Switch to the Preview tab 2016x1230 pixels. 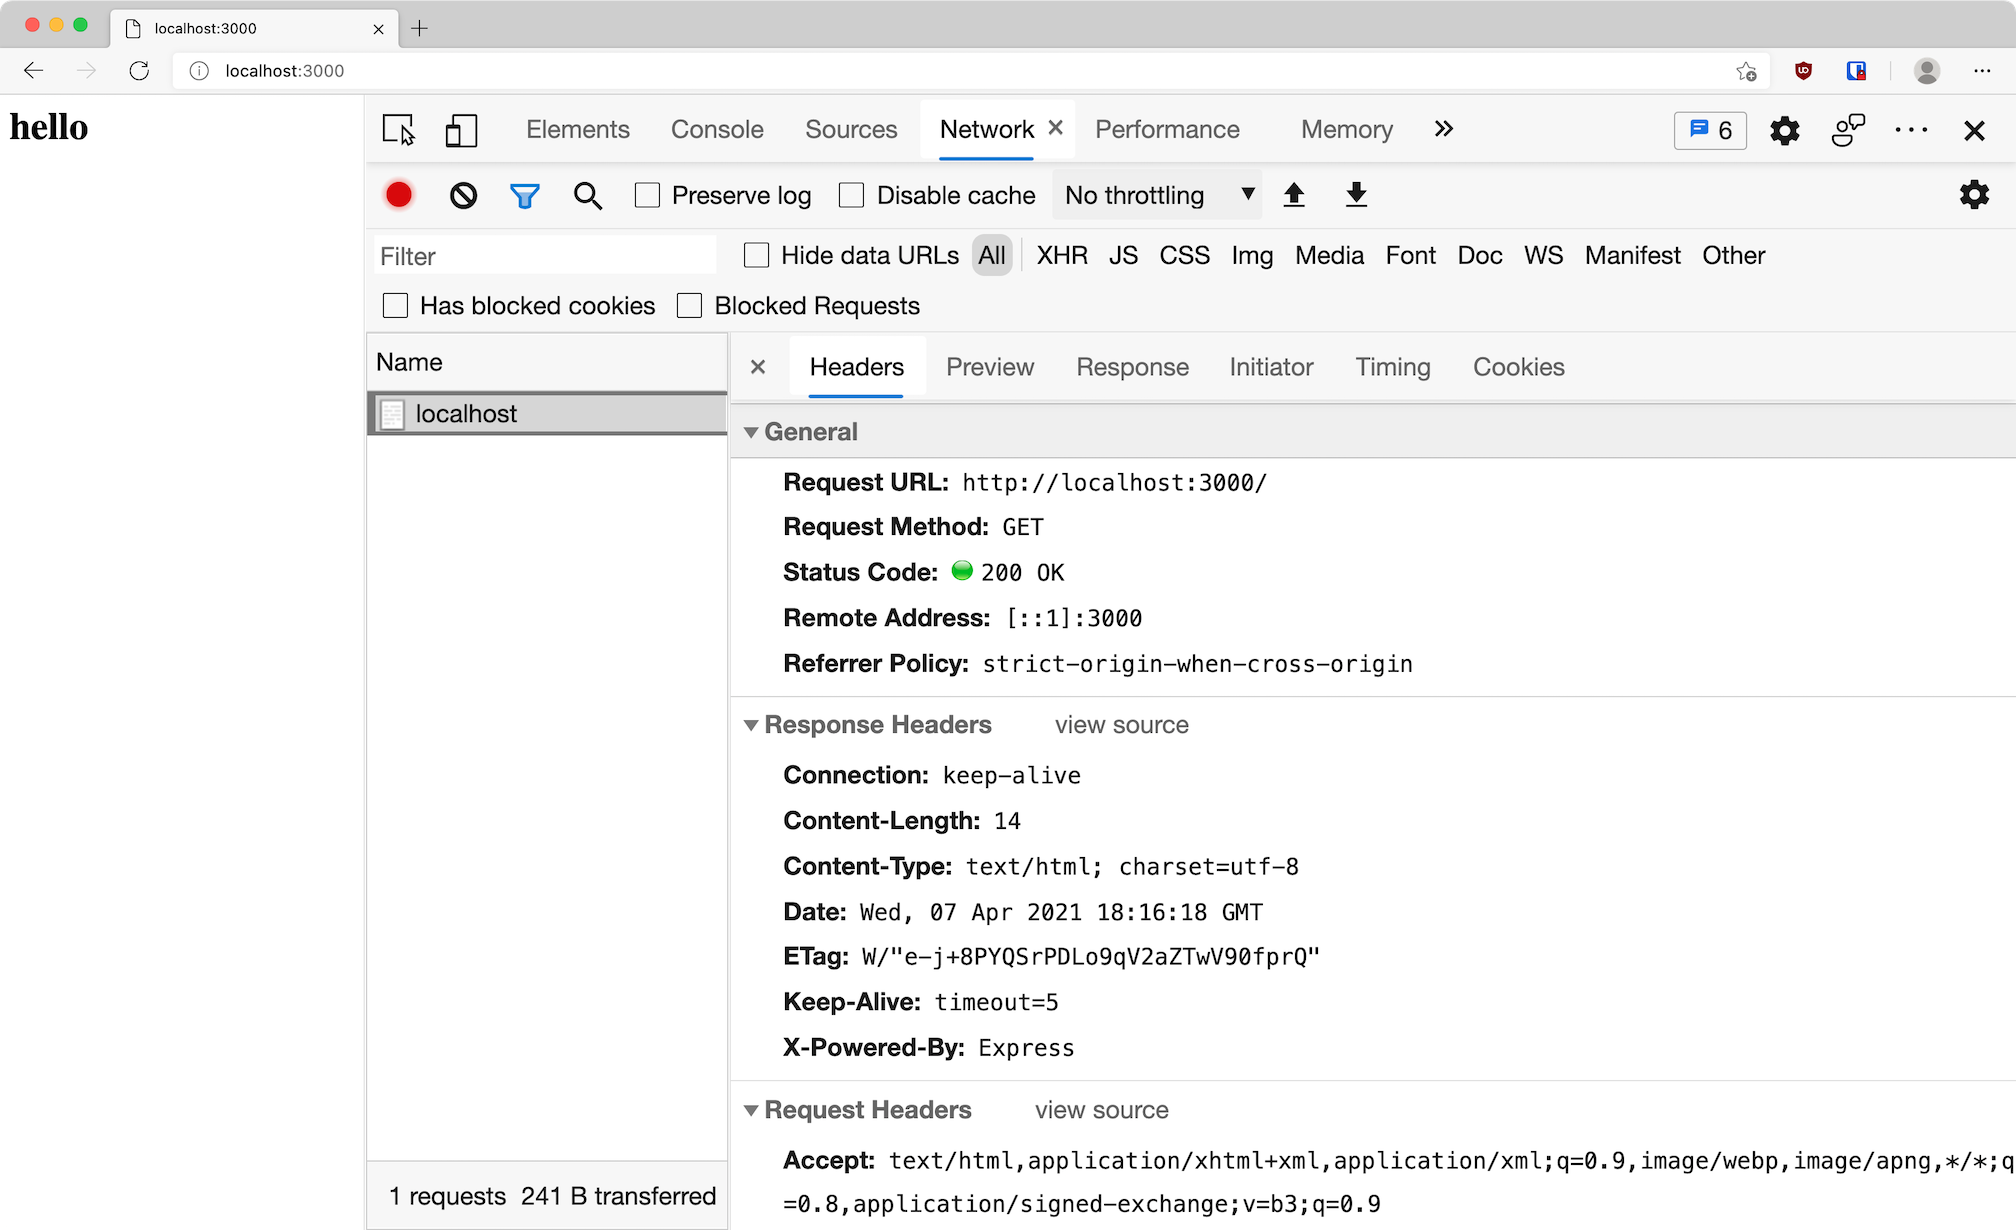click(x=990, y=367)
